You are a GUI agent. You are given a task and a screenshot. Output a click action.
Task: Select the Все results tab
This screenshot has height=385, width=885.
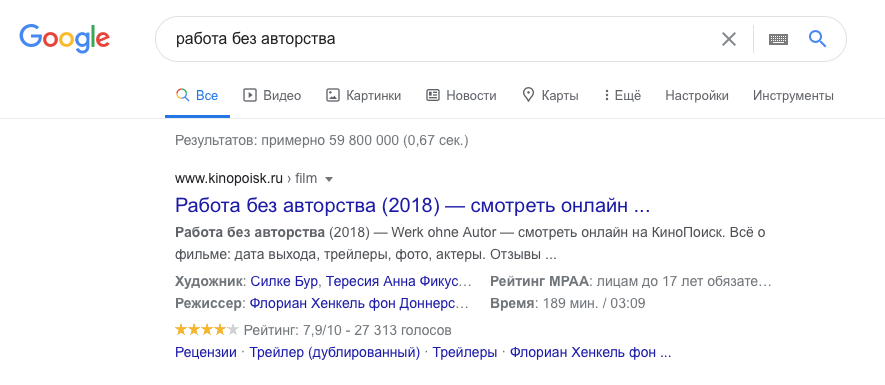click(x=197, y=95)
